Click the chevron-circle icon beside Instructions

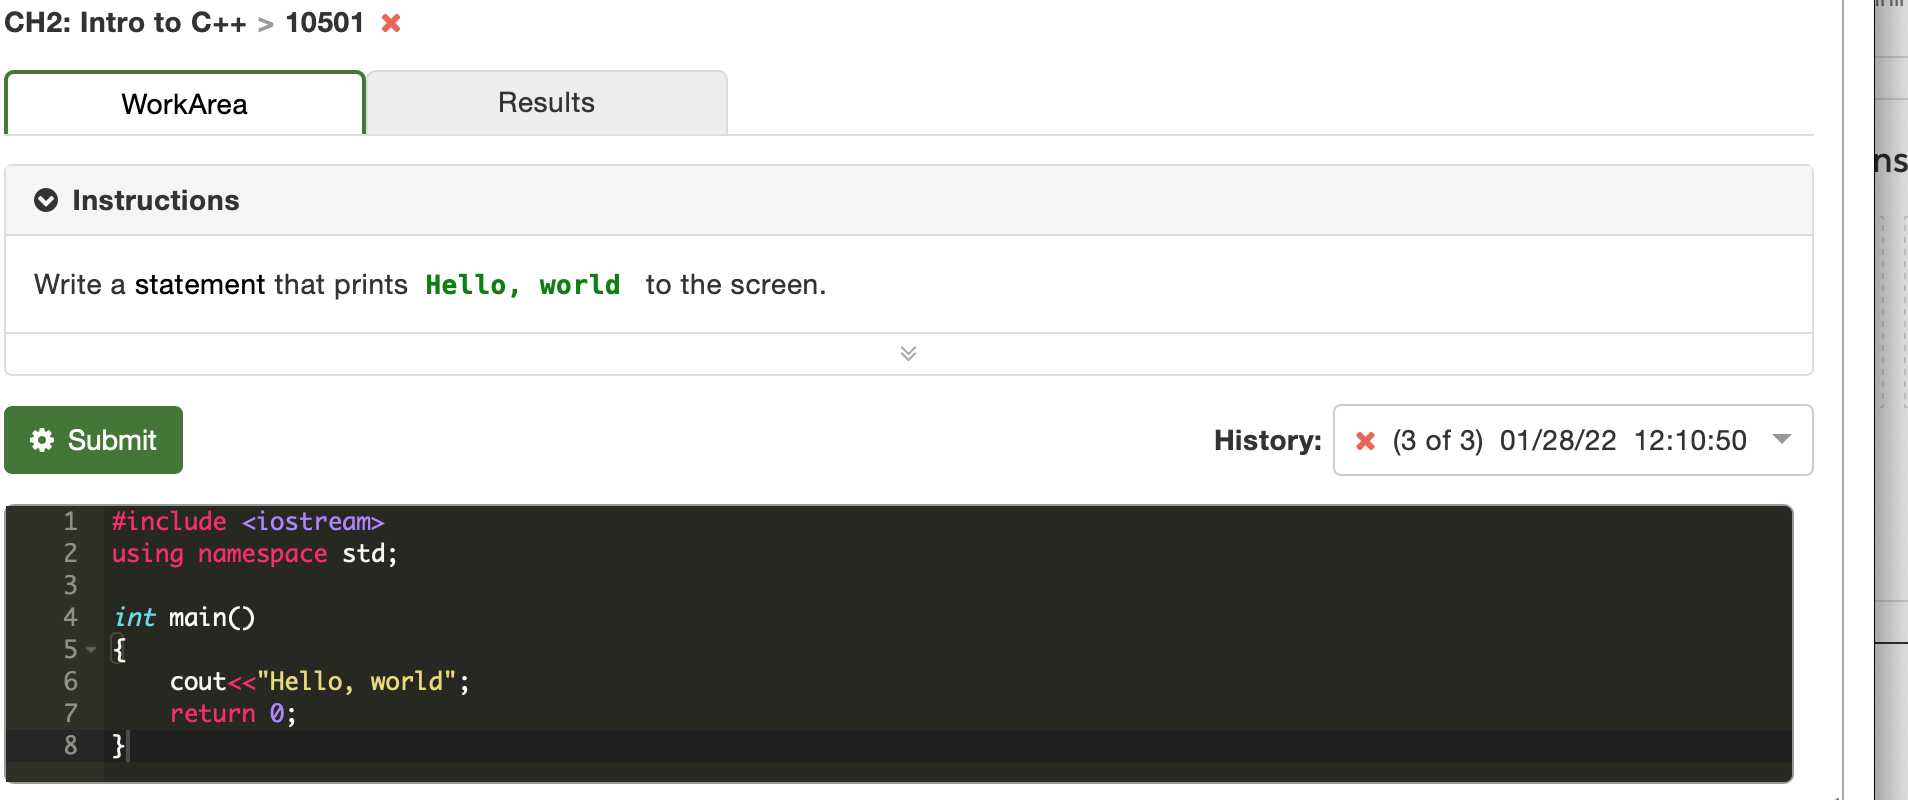pos(46,200)
